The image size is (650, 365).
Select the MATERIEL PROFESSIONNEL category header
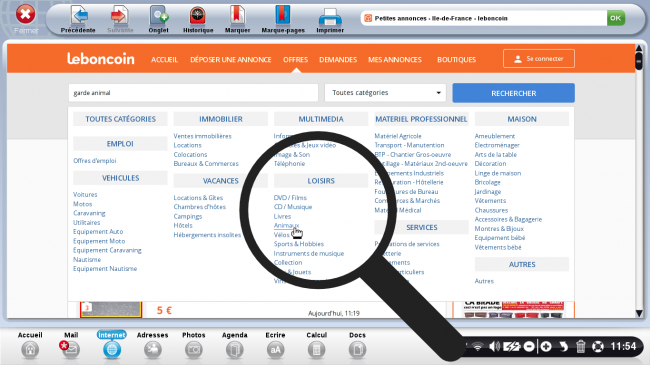421,119
